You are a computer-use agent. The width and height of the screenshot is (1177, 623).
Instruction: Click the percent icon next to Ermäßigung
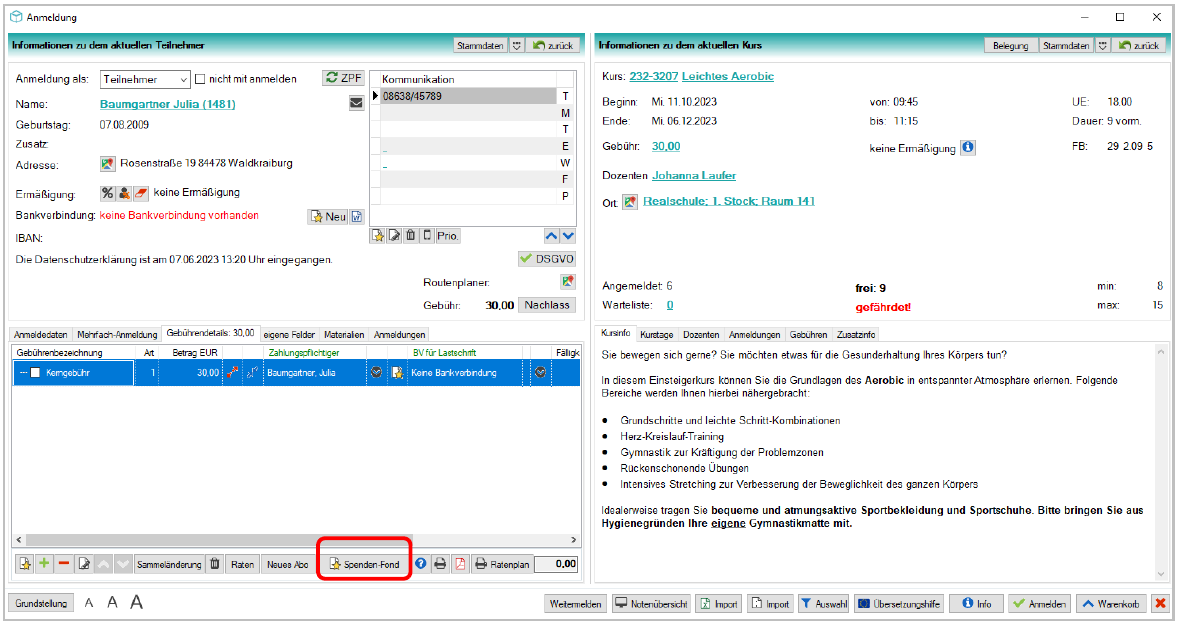point(107,193)
